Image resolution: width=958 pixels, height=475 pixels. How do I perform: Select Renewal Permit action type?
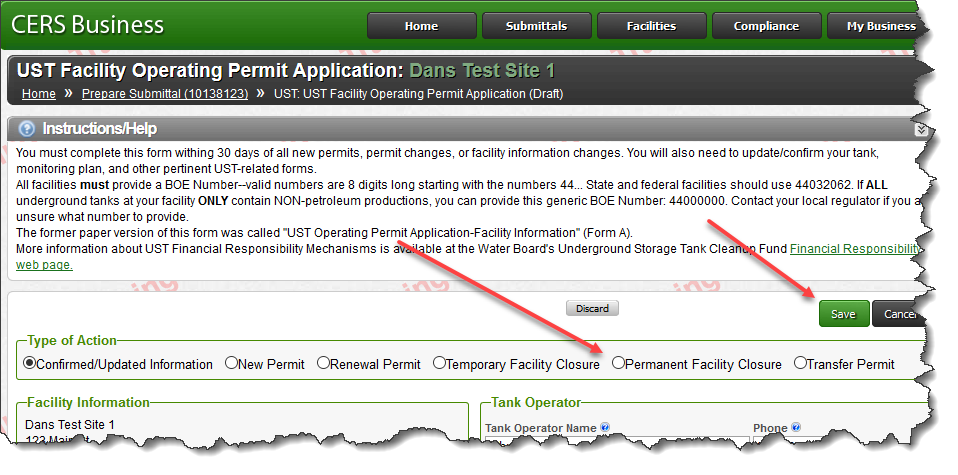pos(323,364)
